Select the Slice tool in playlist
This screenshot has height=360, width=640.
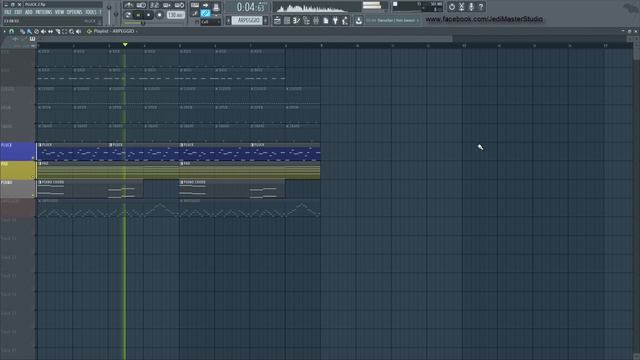pyautogui.click(x=58, y=31)
